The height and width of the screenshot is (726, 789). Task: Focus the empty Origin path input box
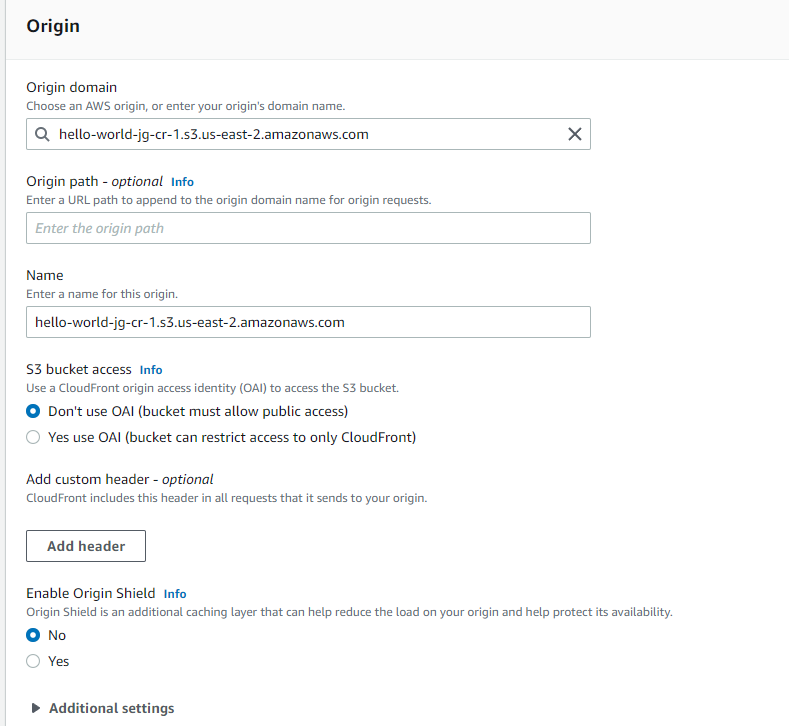(x=308, y=228)
